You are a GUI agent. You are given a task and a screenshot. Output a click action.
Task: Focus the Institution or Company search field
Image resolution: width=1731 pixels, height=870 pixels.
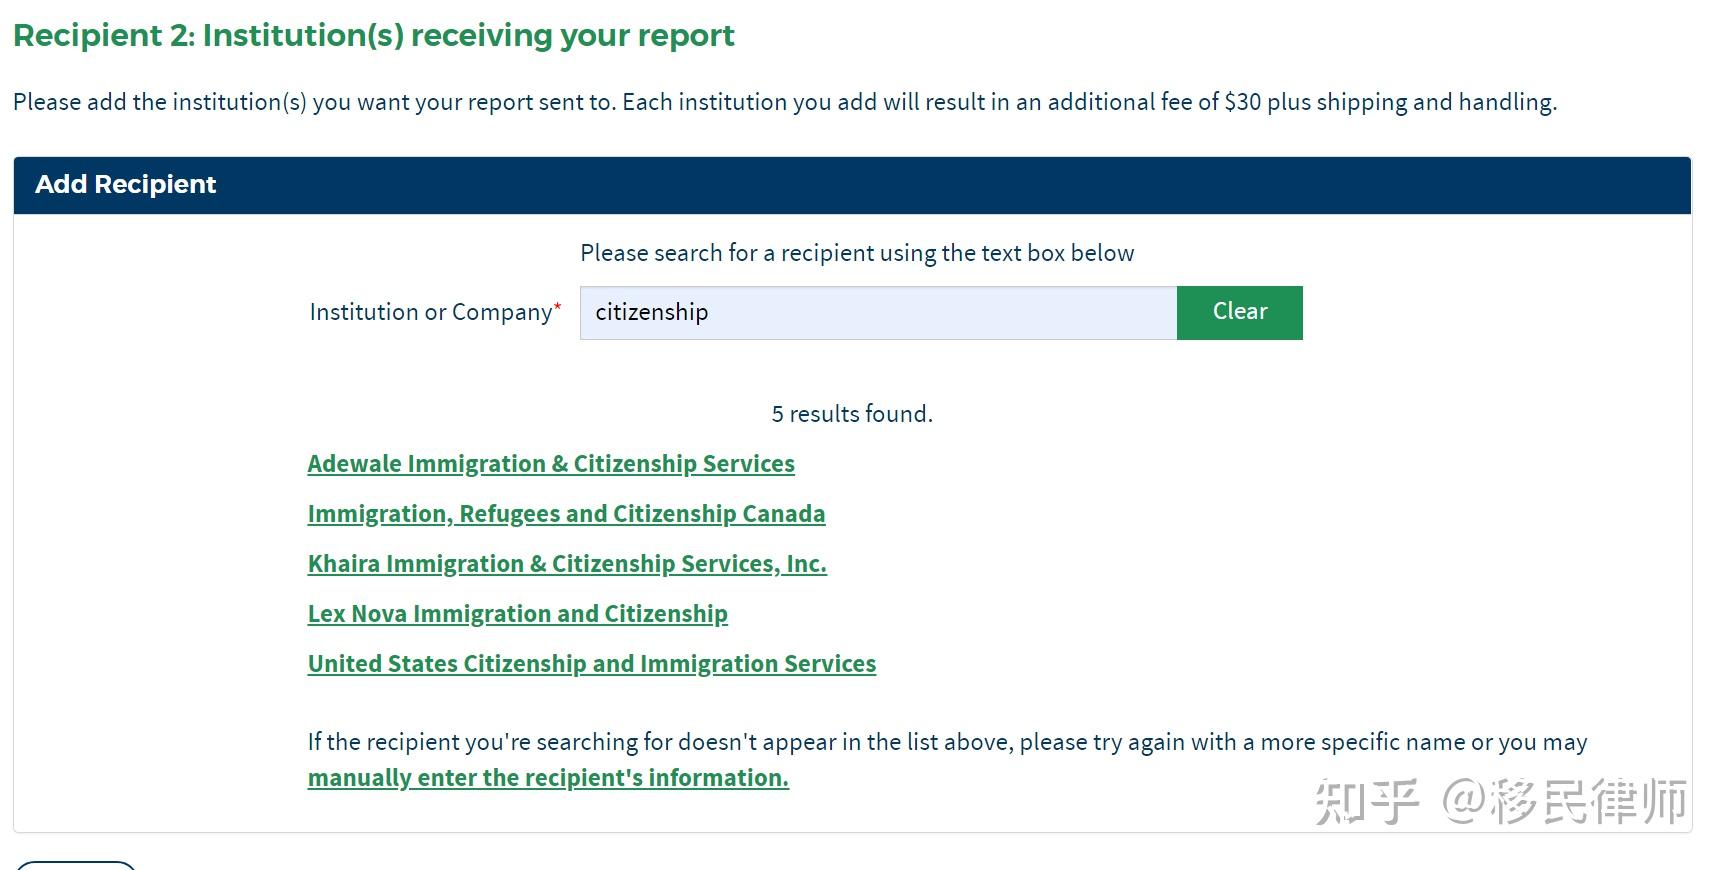(x=878, y=313)
